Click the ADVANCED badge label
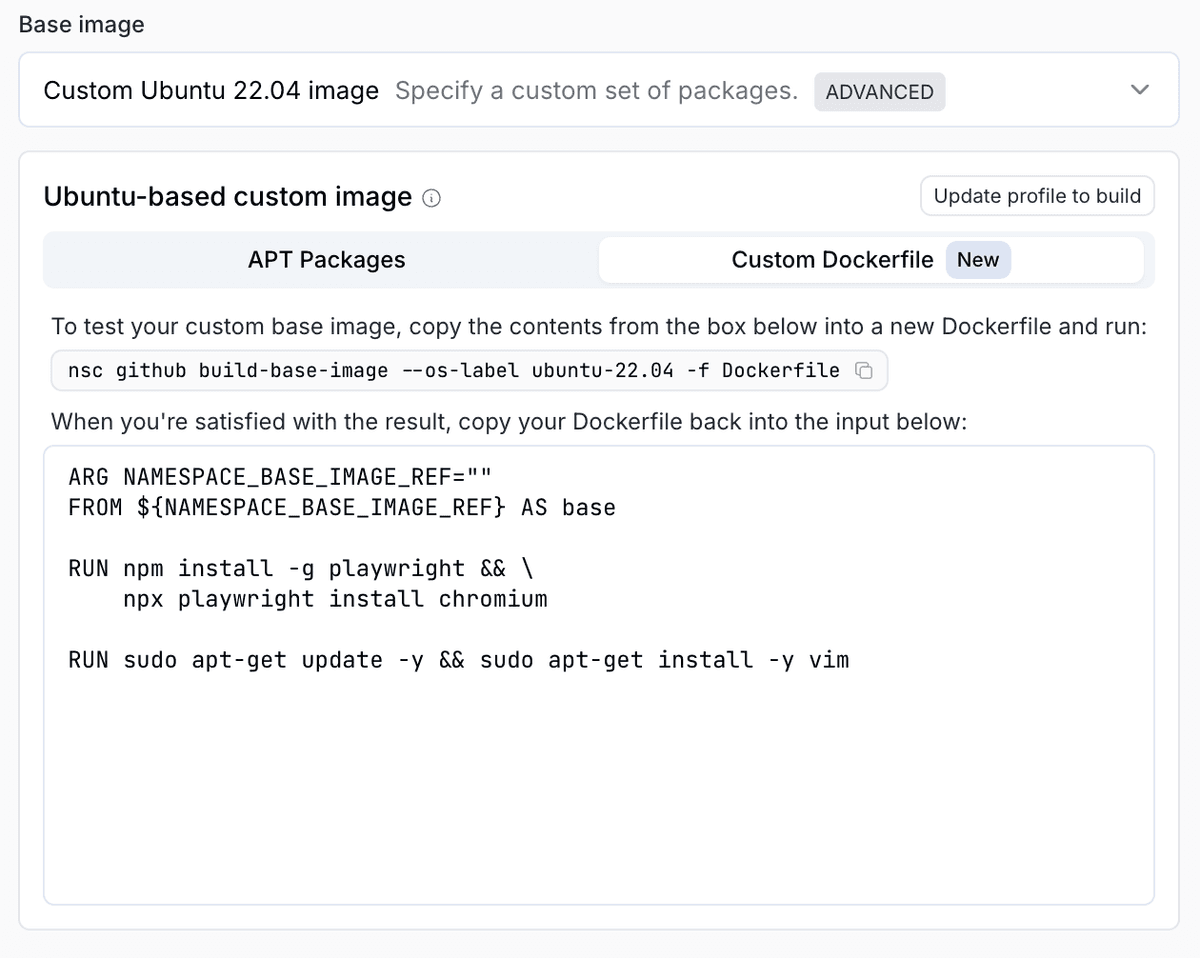The image size is (1200, 958). [x=879, y=91]
